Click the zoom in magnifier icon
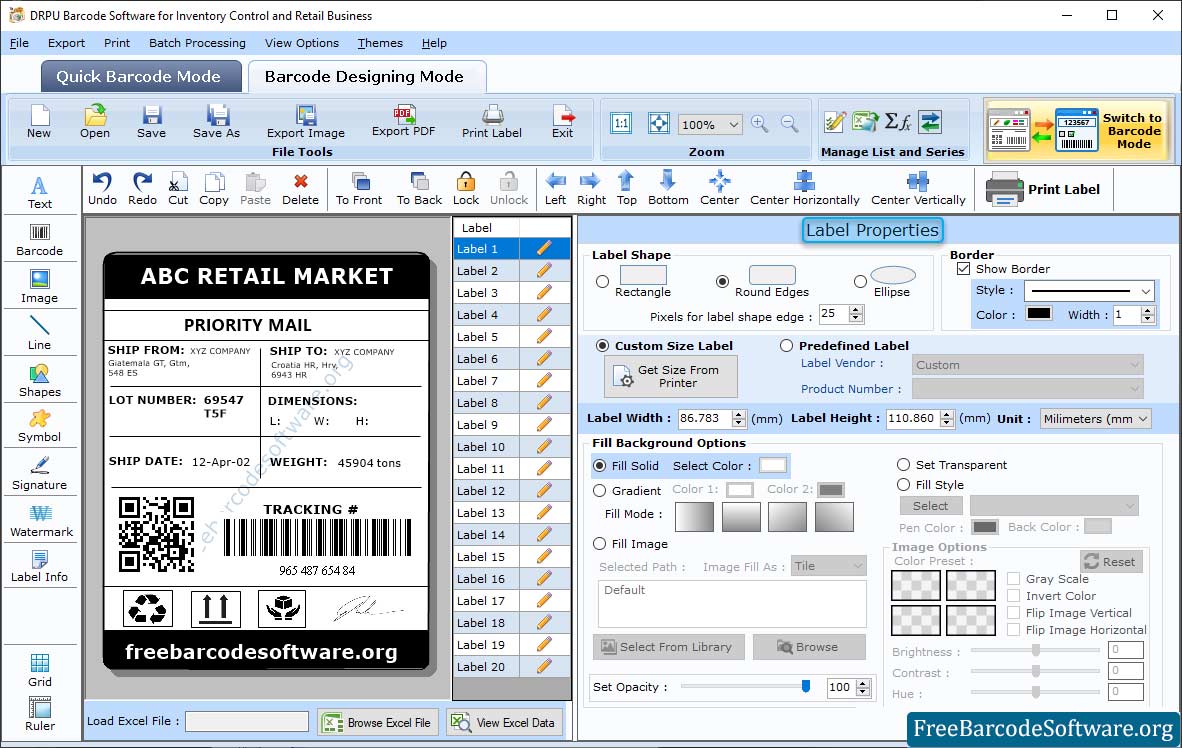 [x=760, y=124]
